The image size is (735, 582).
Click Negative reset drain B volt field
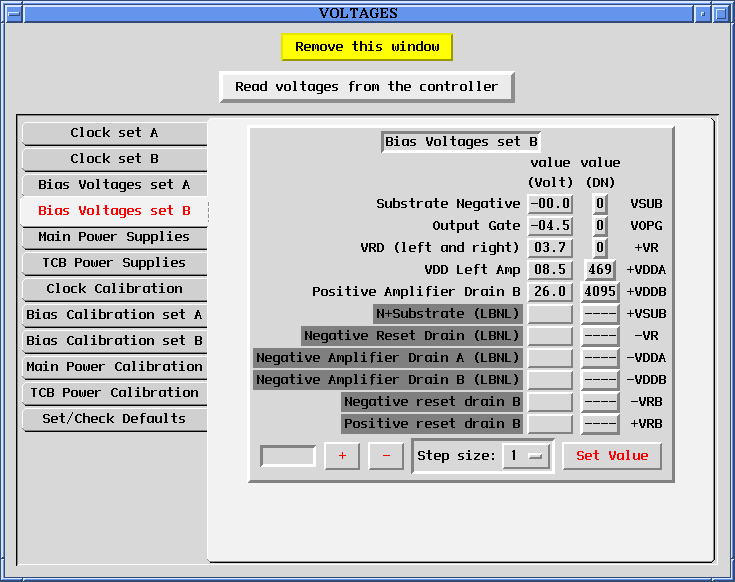(550, 402)
